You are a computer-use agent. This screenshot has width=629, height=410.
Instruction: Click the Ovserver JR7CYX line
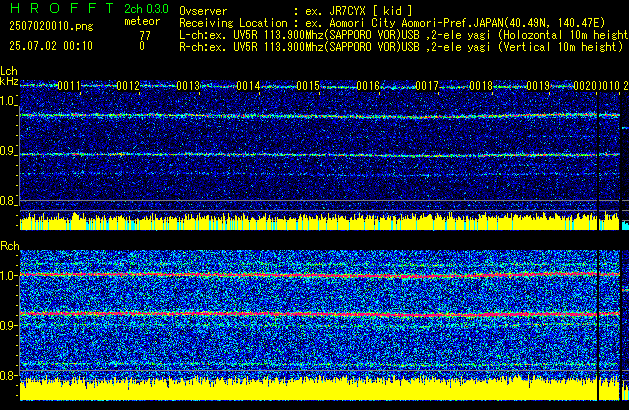296,11
